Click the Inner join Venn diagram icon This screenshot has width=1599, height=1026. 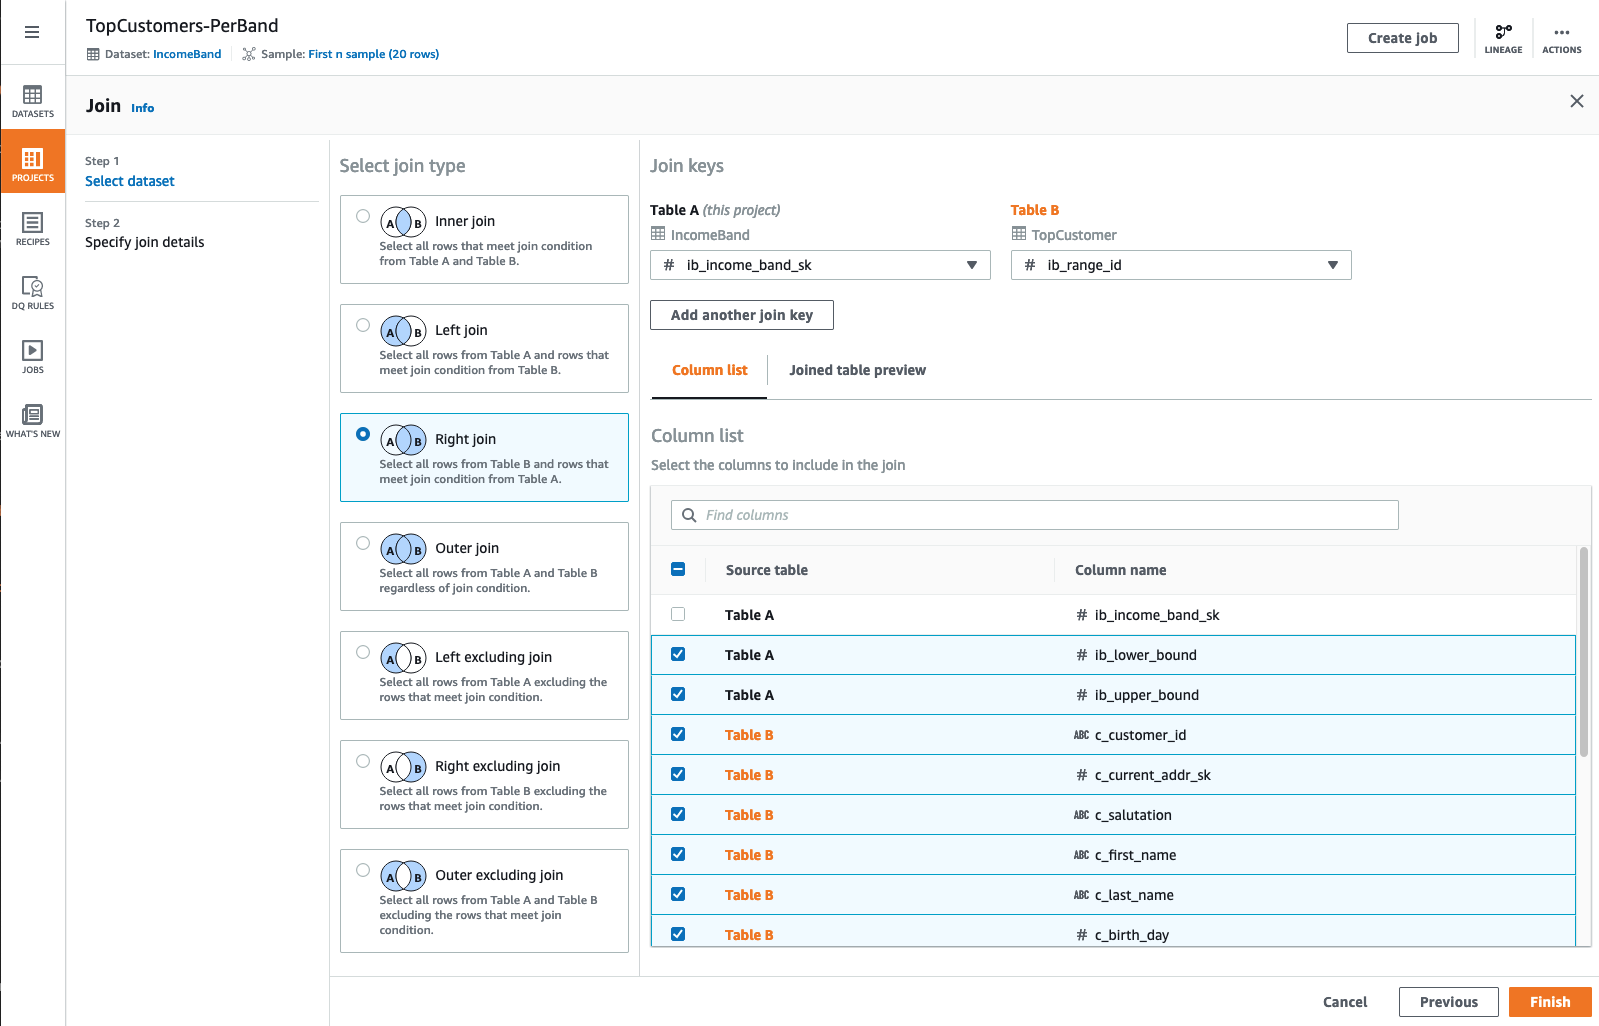pyautogui.click(x=404, y=222)
